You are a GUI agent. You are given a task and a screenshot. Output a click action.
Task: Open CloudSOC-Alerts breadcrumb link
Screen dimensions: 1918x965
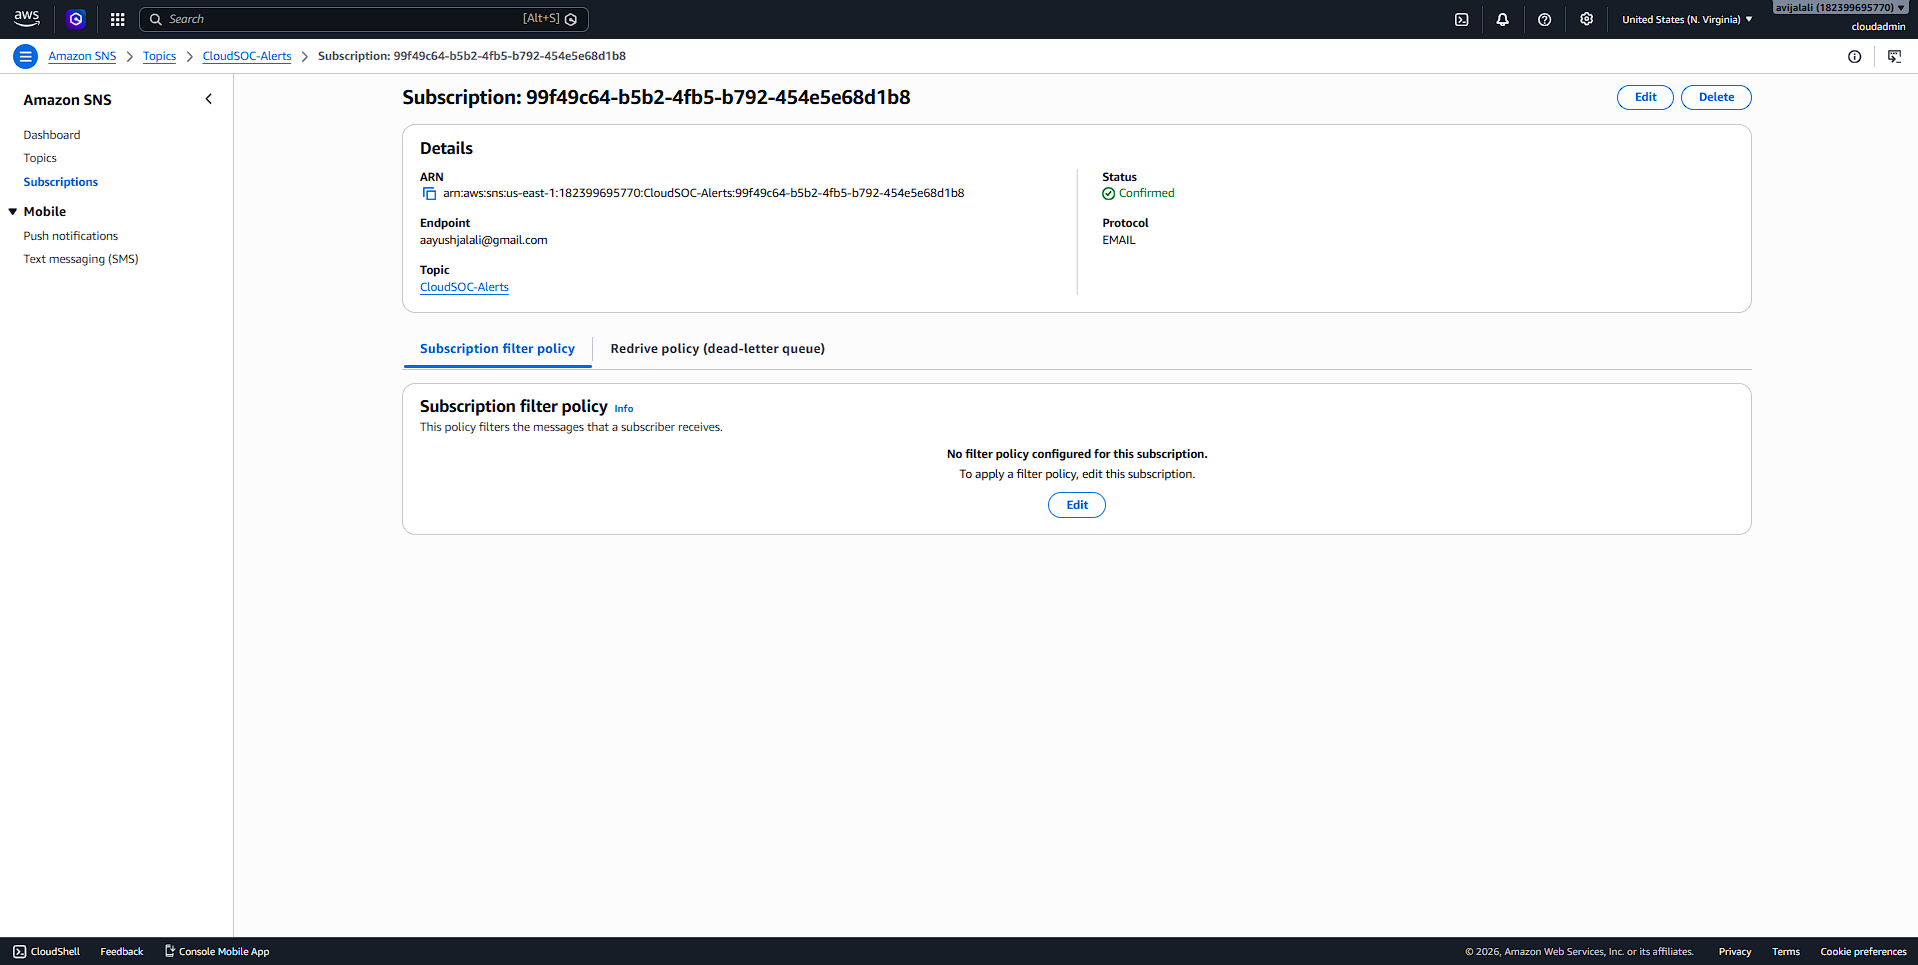[247, 56]
